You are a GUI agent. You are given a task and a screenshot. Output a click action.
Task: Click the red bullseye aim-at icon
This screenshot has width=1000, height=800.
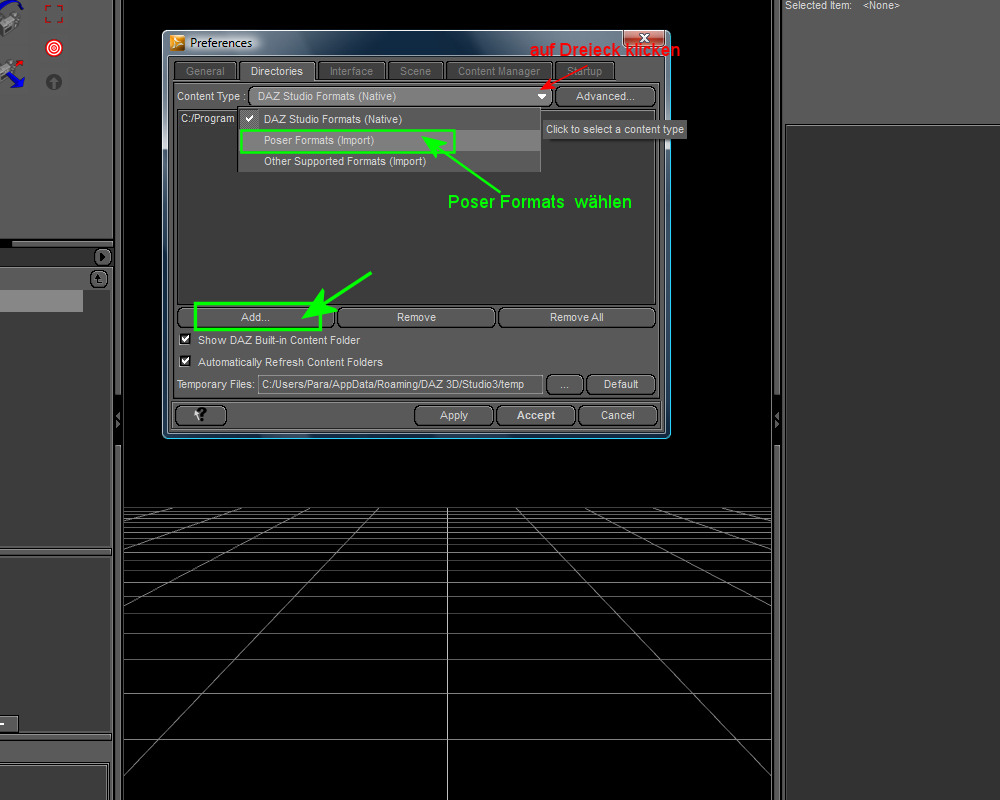54,48
